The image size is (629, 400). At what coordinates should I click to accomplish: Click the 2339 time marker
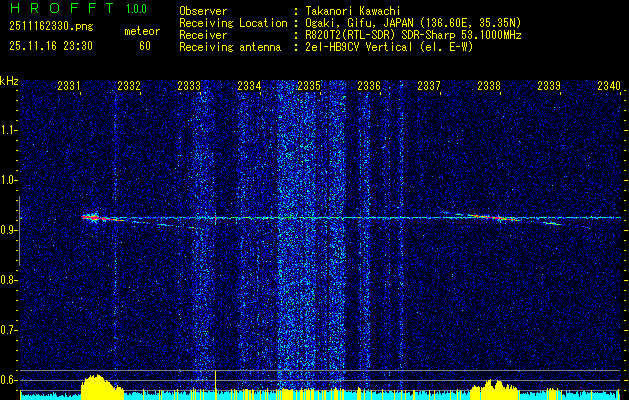pos(549,86)
